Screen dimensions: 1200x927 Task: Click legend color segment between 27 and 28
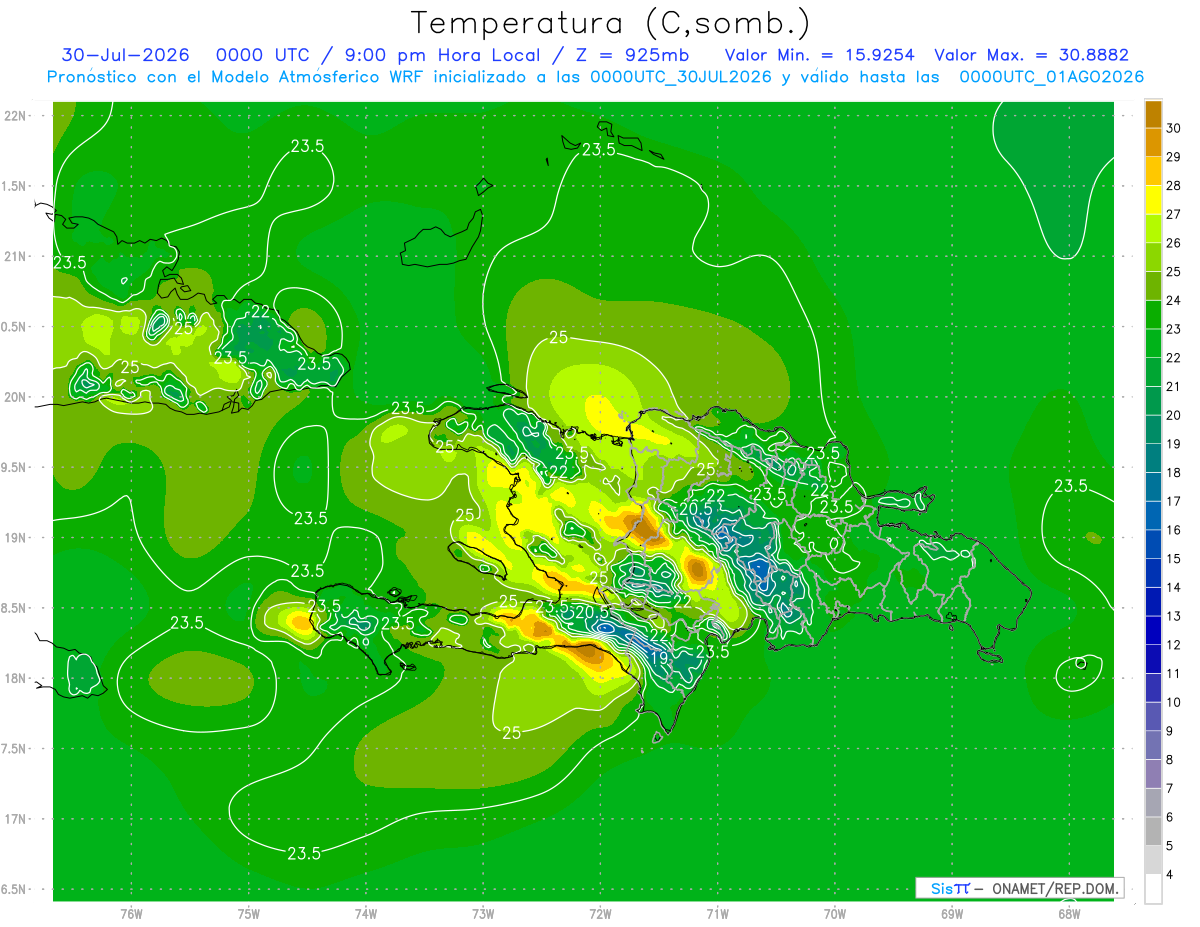[x=1153, y=200]
